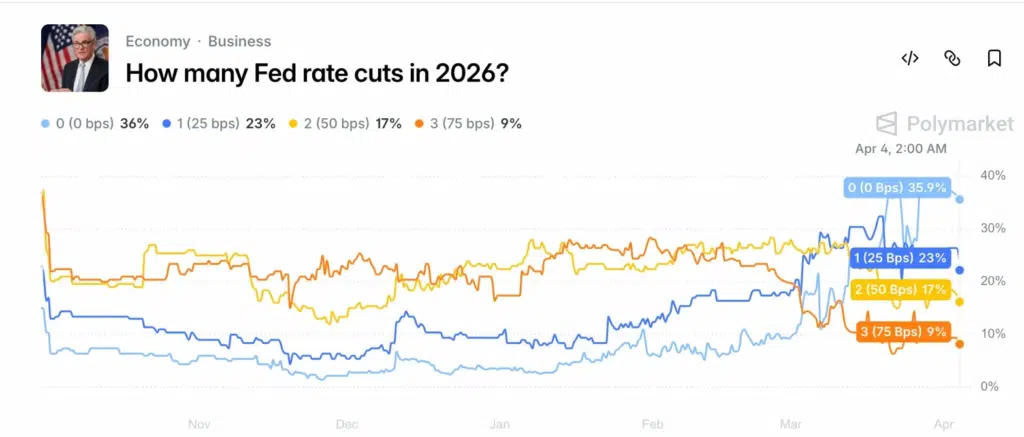Click the Jerome Powell market thumbnail
Screen dimensions: 1024x437
tap(75, 58)
